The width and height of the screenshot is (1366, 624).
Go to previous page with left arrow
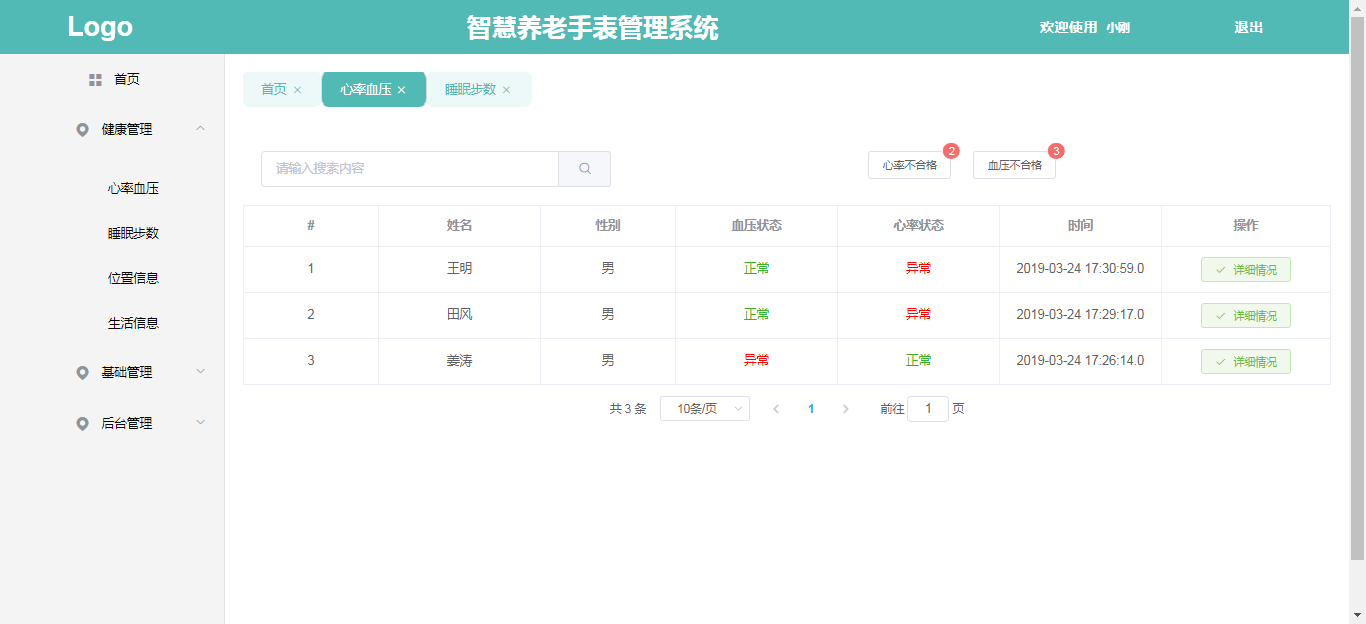[x=776, y=409]
